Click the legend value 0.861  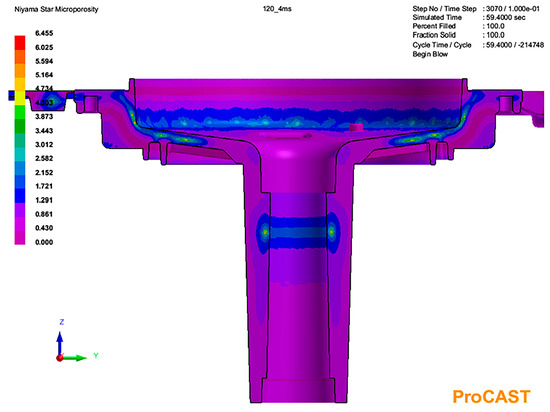[x=44, y=214]
